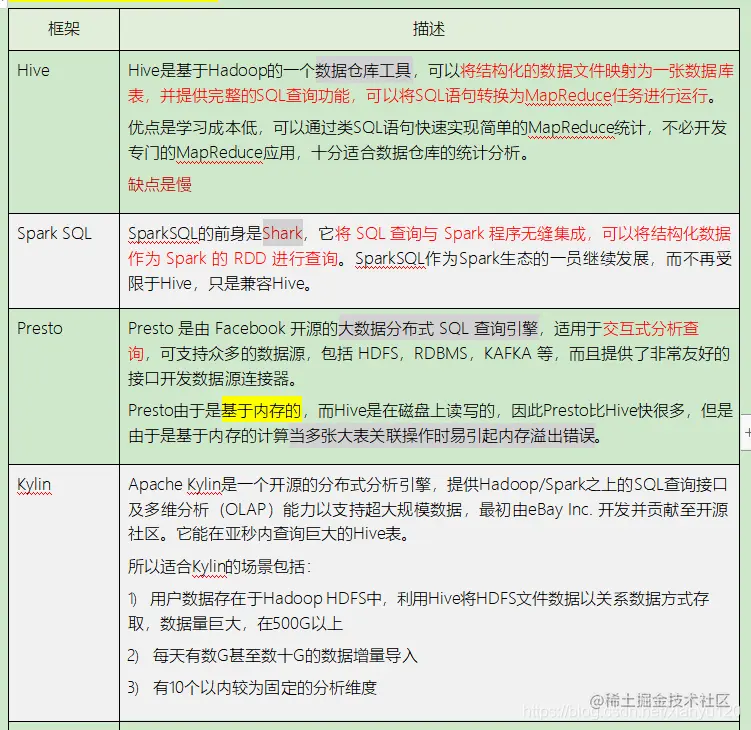This screenshot has width=751, height=730.
Task: Select the Hive framework cell
Action: click(64, 132)
